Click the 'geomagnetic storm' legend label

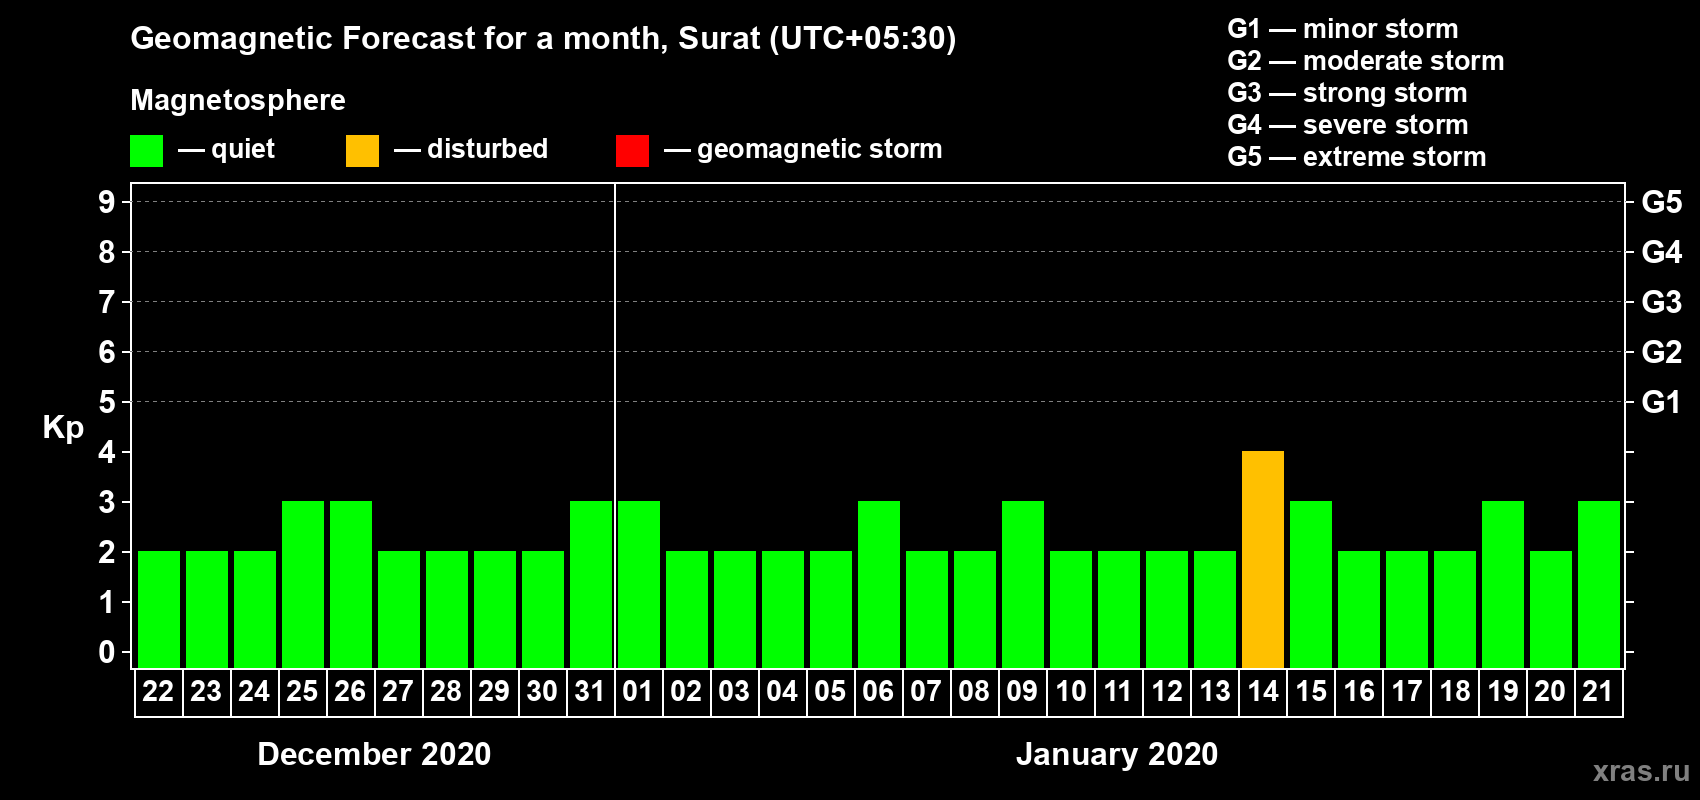point(819,150)
